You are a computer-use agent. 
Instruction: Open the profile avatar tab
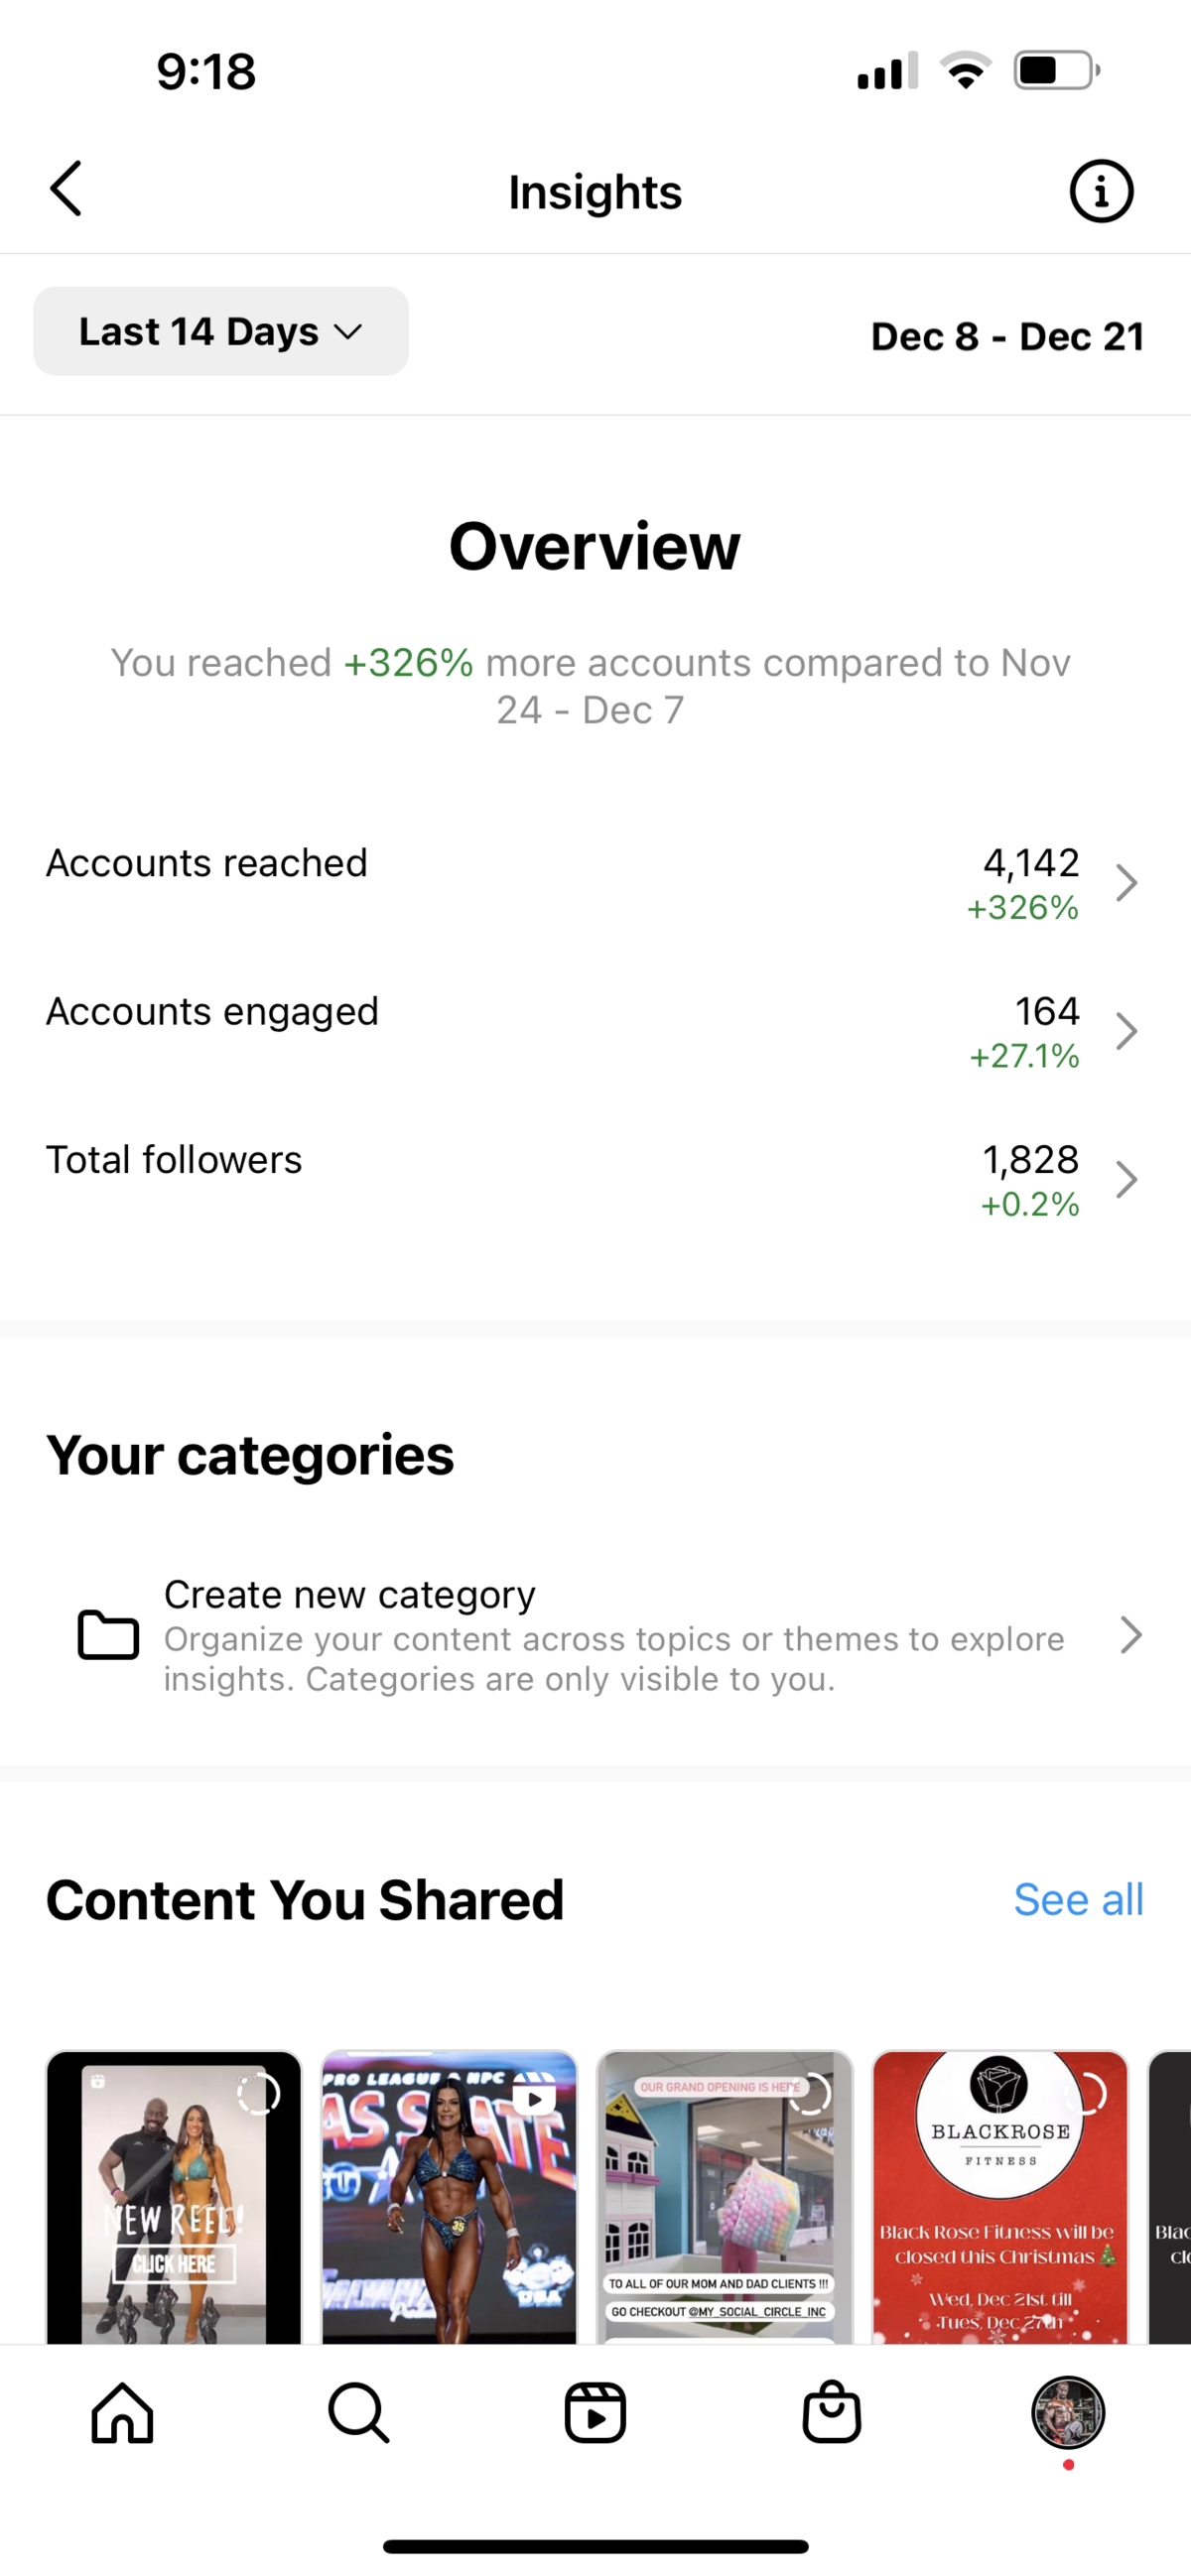[1068, 2412]
